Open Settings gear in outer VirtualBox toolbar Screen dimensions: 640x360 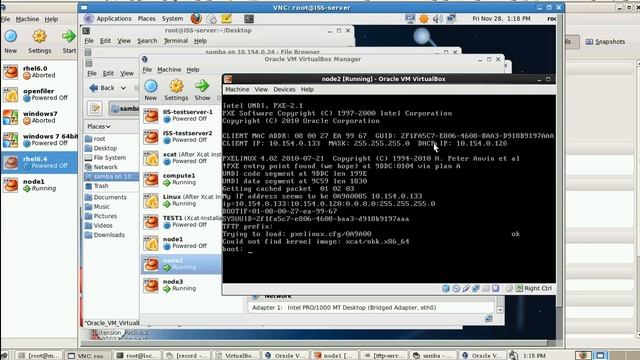click(x=39, y=37)
